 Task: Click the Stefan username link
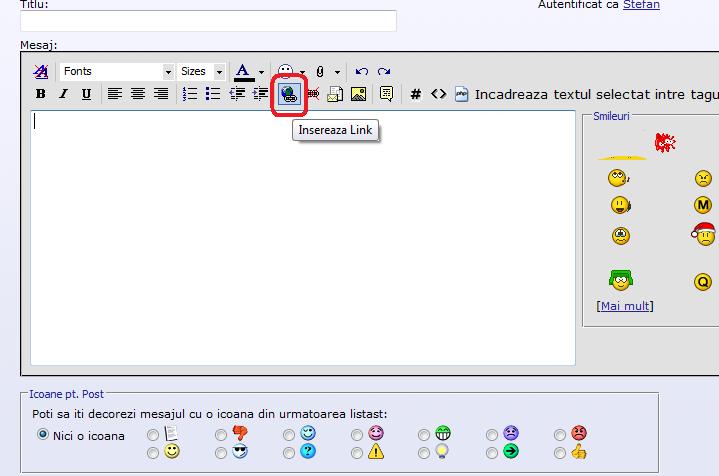click(x=641, y=5)
